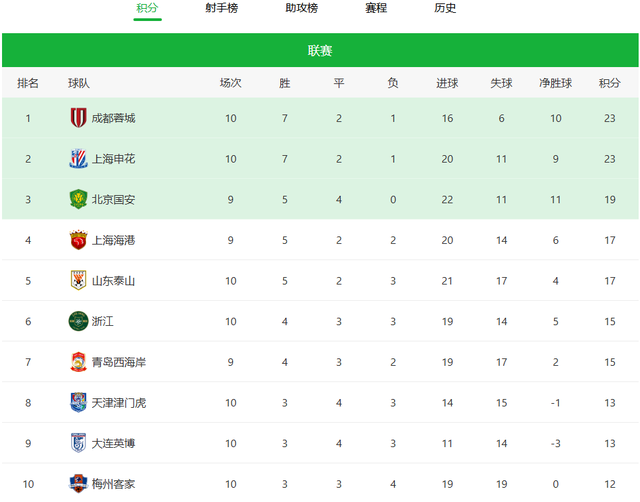Click the 积分 points column header
Screen dimensions: 640x502
click(x=609, y=83)
